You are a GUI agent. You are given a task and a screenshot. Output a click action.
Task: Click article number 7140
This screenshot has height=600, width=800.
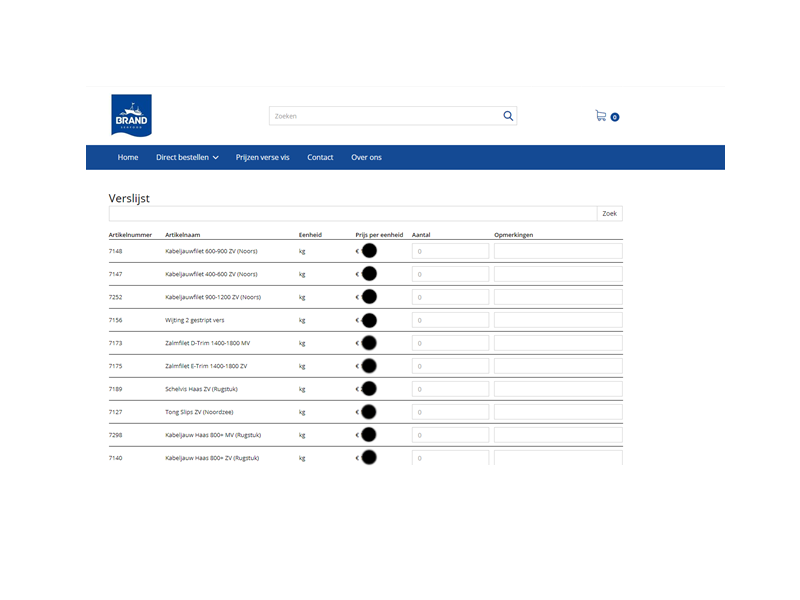pos(115,458)
